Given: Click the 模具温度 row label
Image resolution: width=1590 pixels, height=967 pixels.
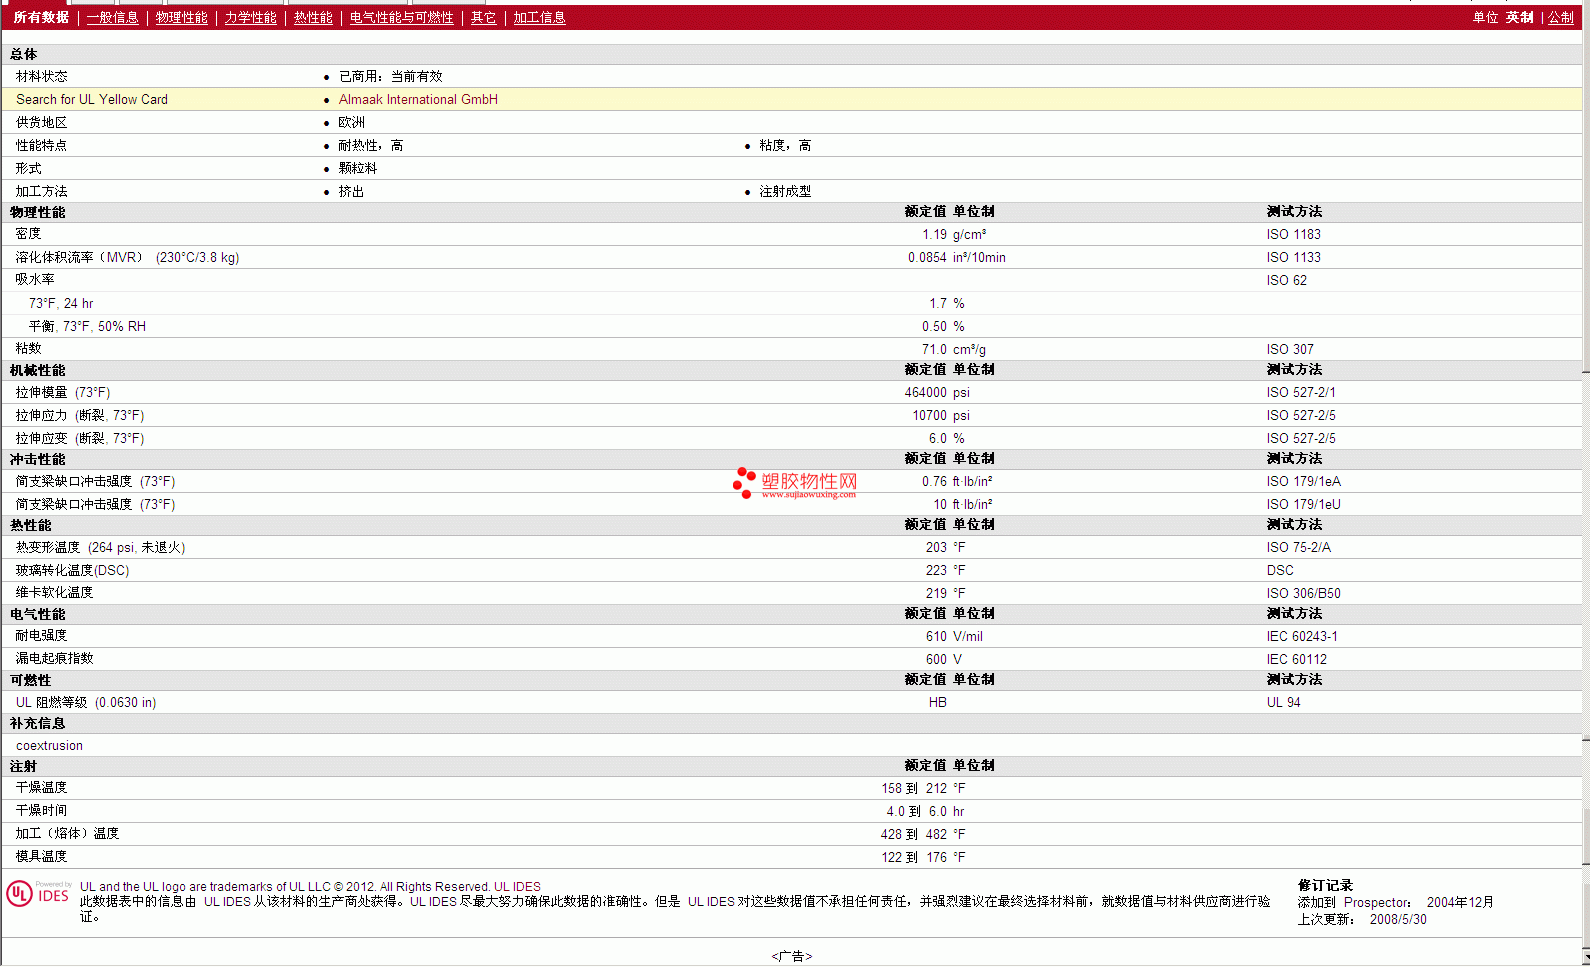Looking at the screenshot, I should click(41, 857).
